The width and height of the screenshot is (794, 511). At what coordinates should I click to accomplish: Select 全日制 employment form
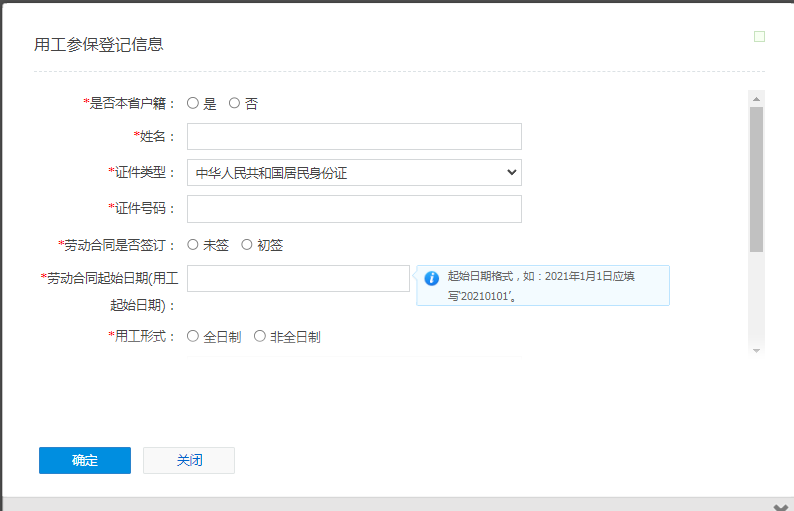(x=193, y=336)
